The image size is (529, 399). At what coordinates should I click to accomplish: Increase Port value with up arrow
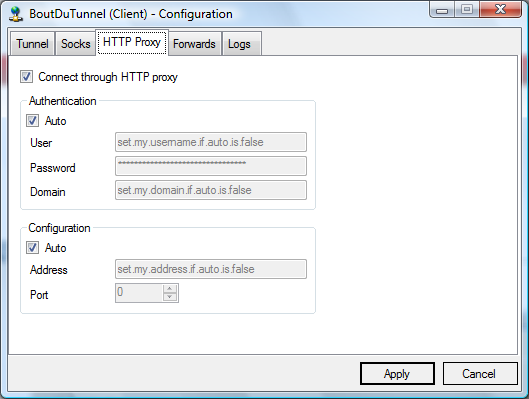click(x=170, y=289)
